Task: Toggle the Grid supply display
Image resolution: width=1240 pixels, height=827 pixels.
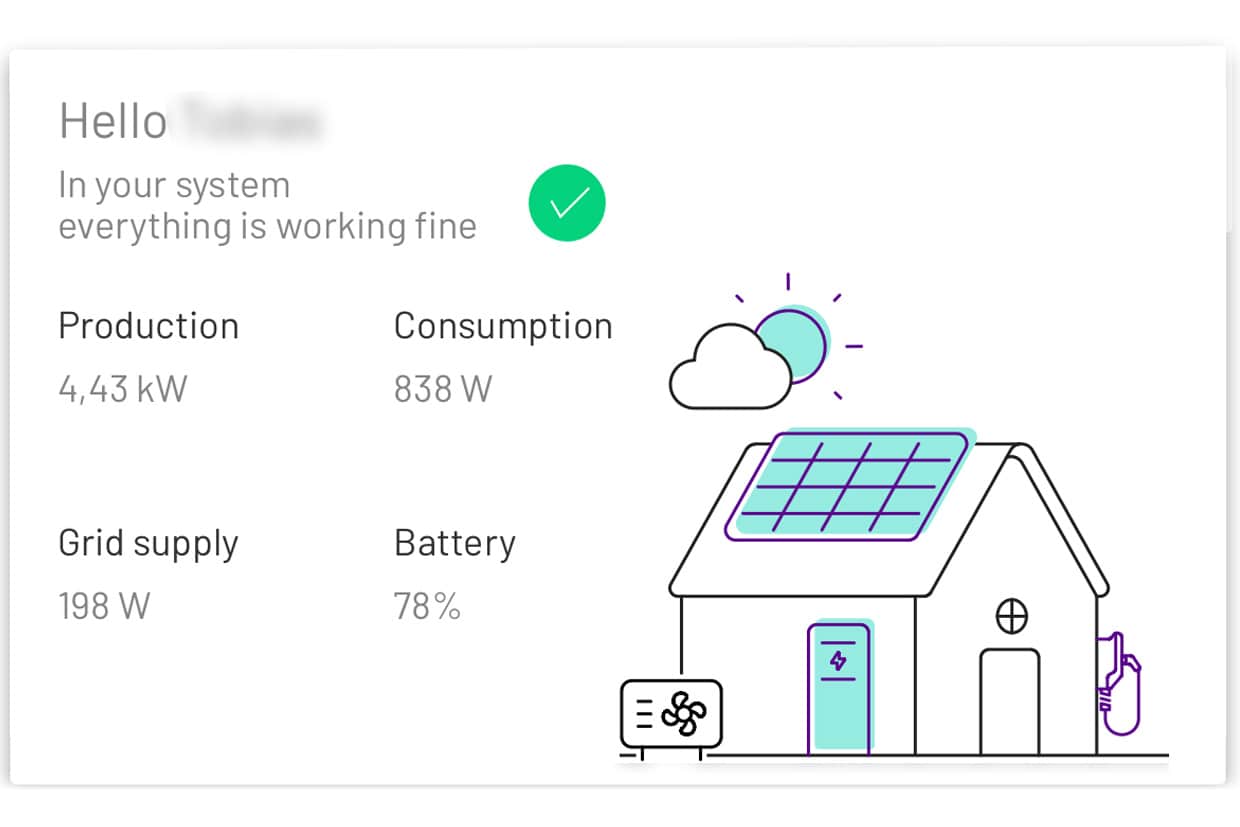Action: click(148, 542)
